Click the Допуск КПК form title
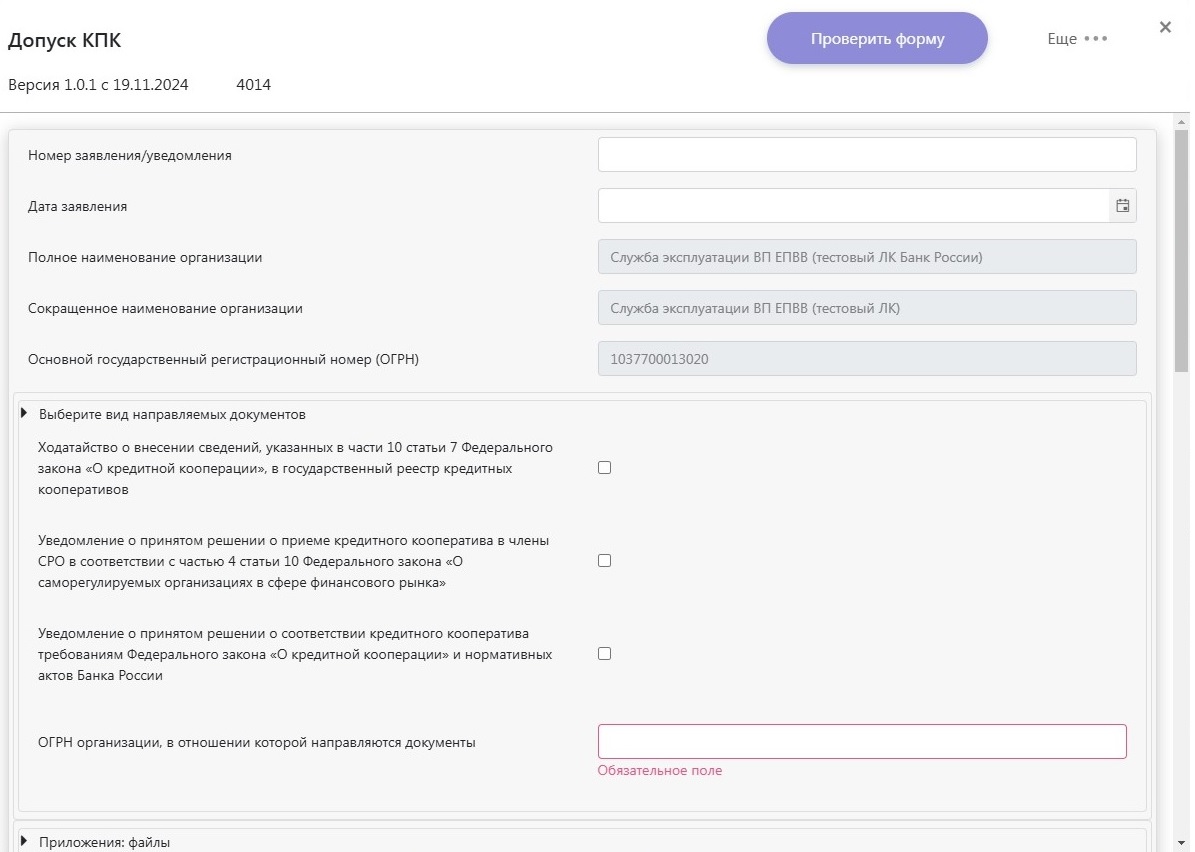1195x852 pixels. coord(65,41)
